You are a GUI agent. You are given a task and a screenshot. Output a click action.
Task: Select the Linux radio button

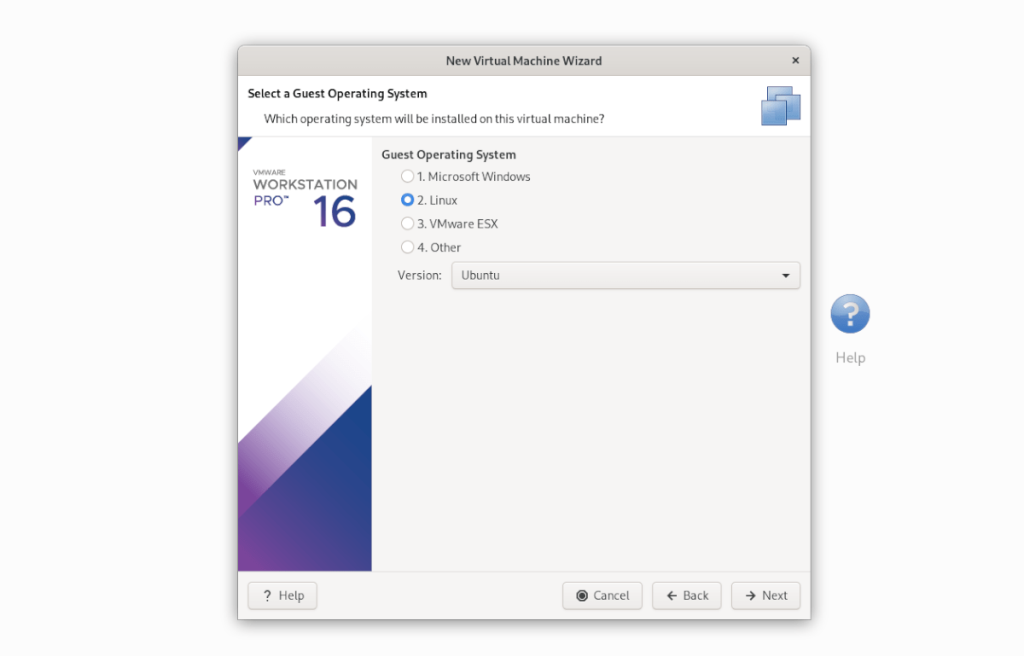click(407, 199)
